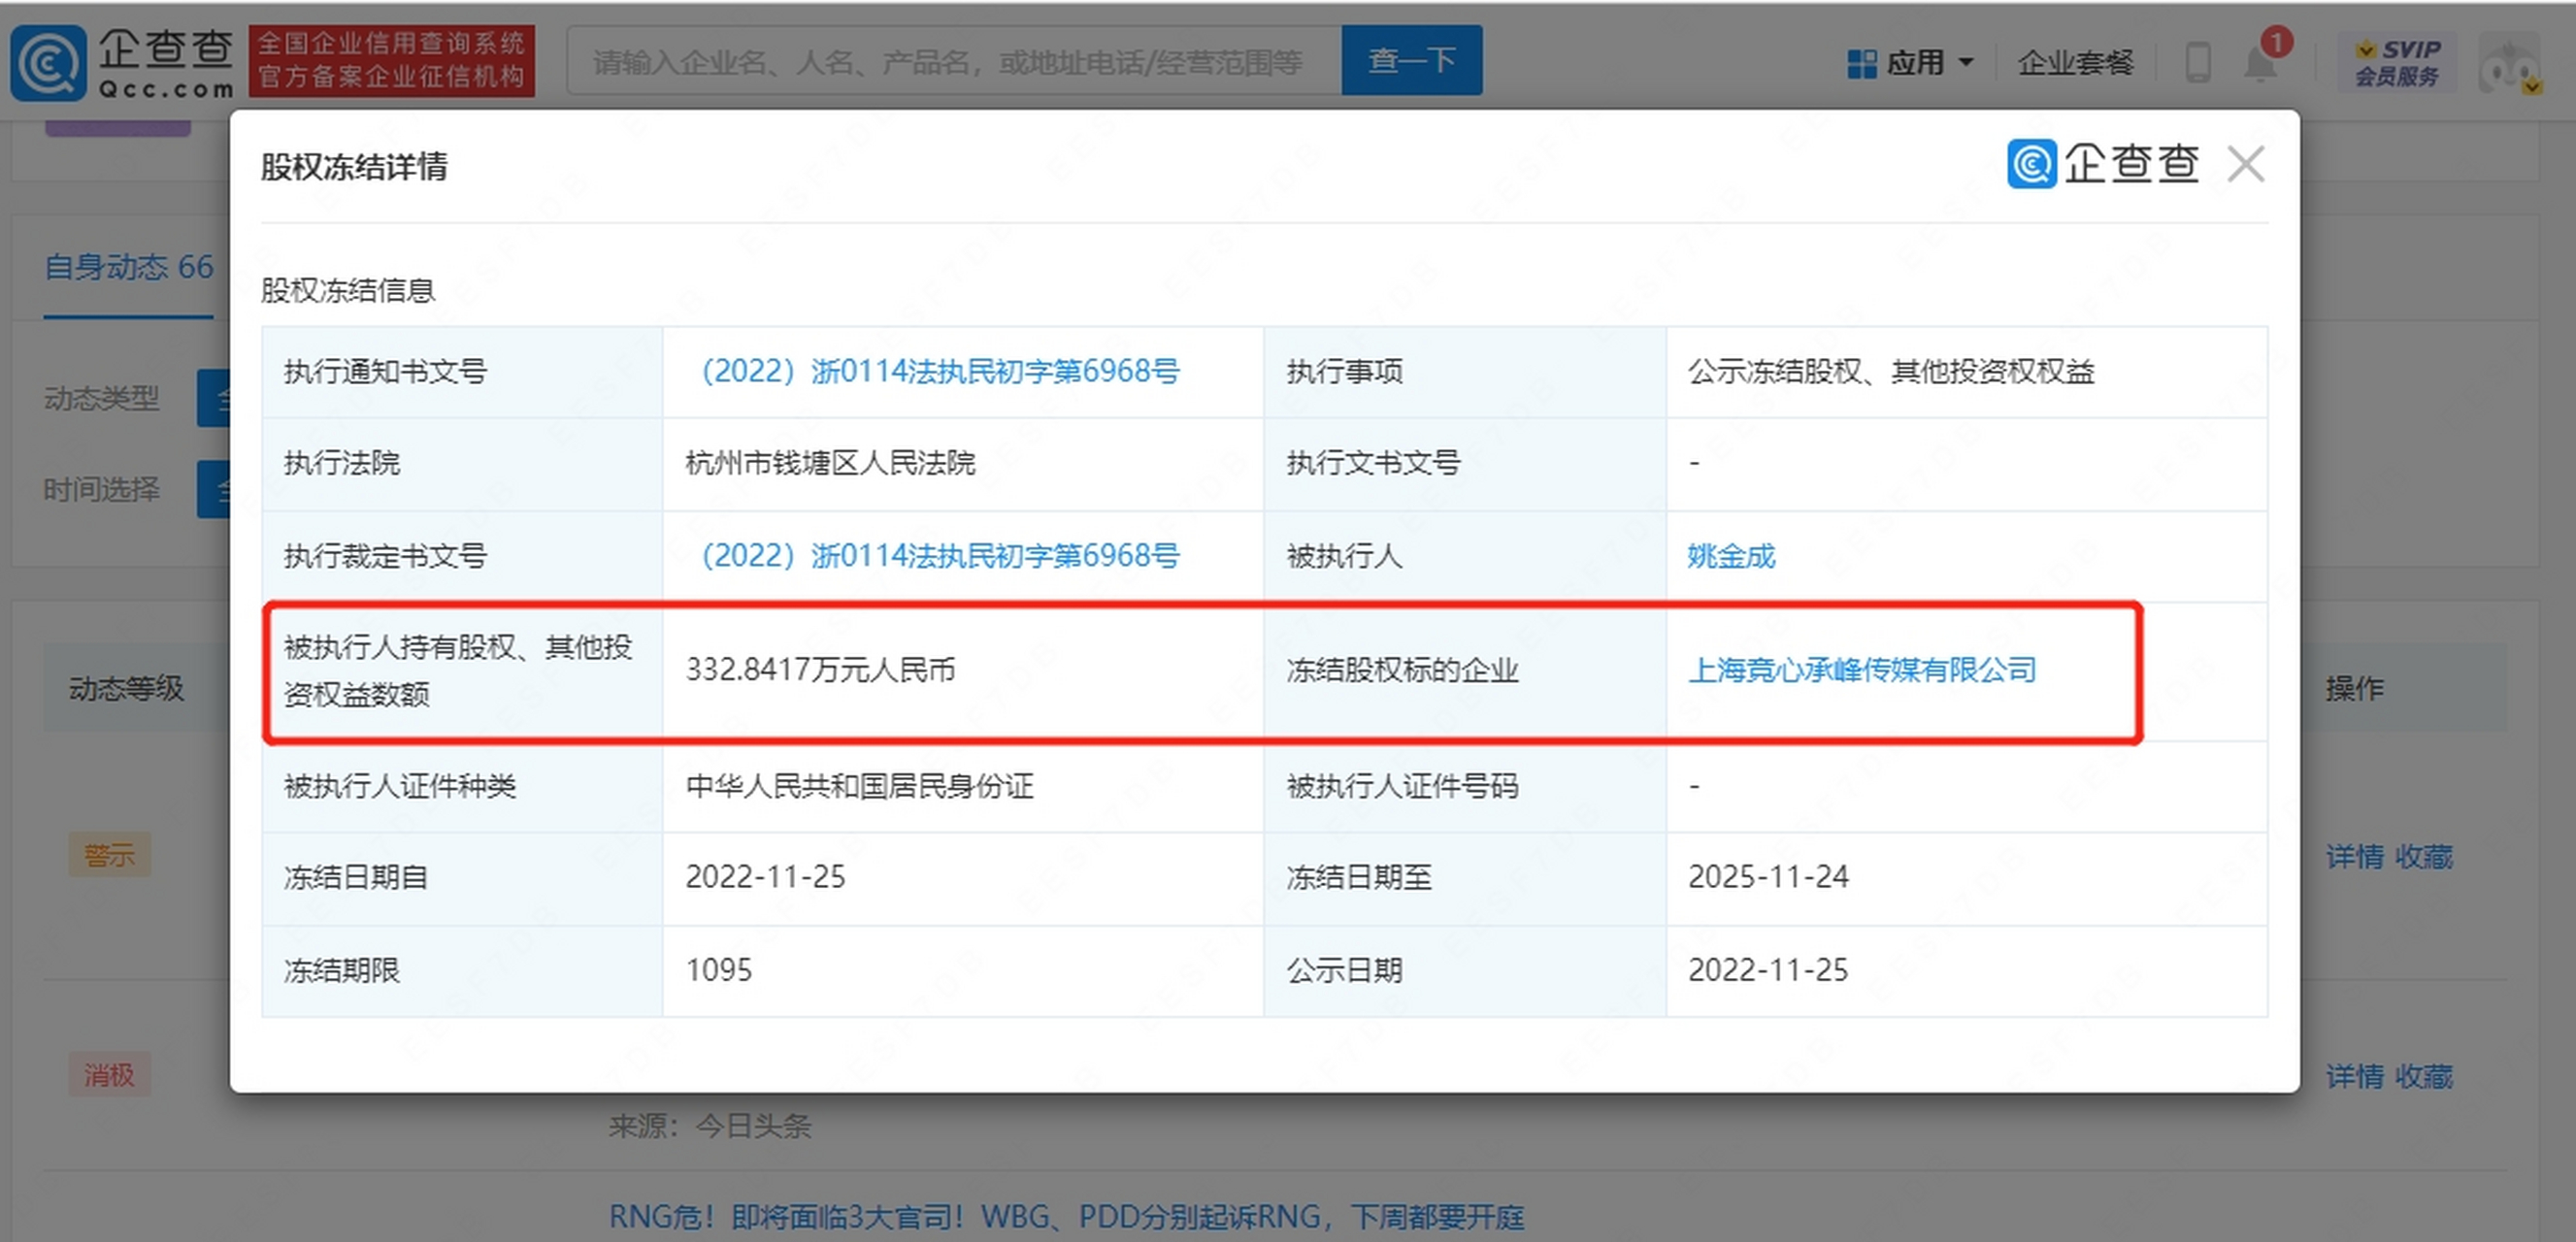The height and width of the screenshot is (1242, 2576).
Task: Click the 企业套餐 menu item
Action: [2077, 62]
